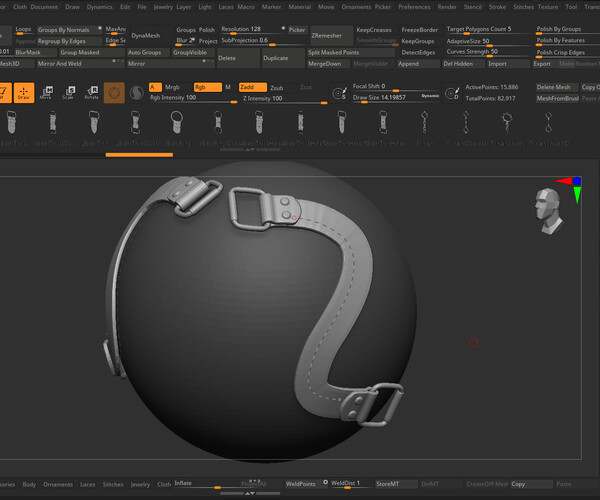
Task: Click the Auto Groups button
Action: 148,52
